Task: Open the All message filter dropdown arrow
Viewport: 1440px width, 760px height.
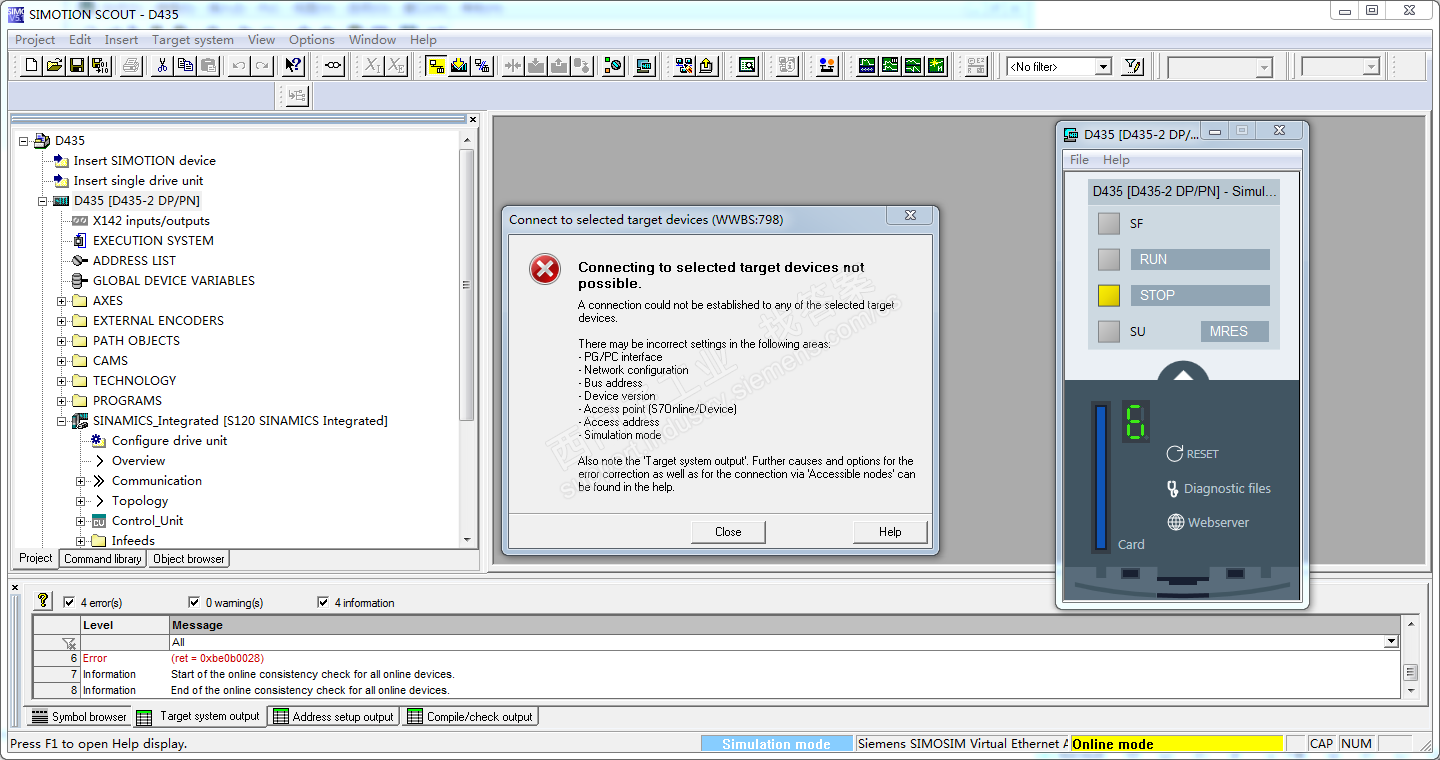Action: coord(1390,642)
